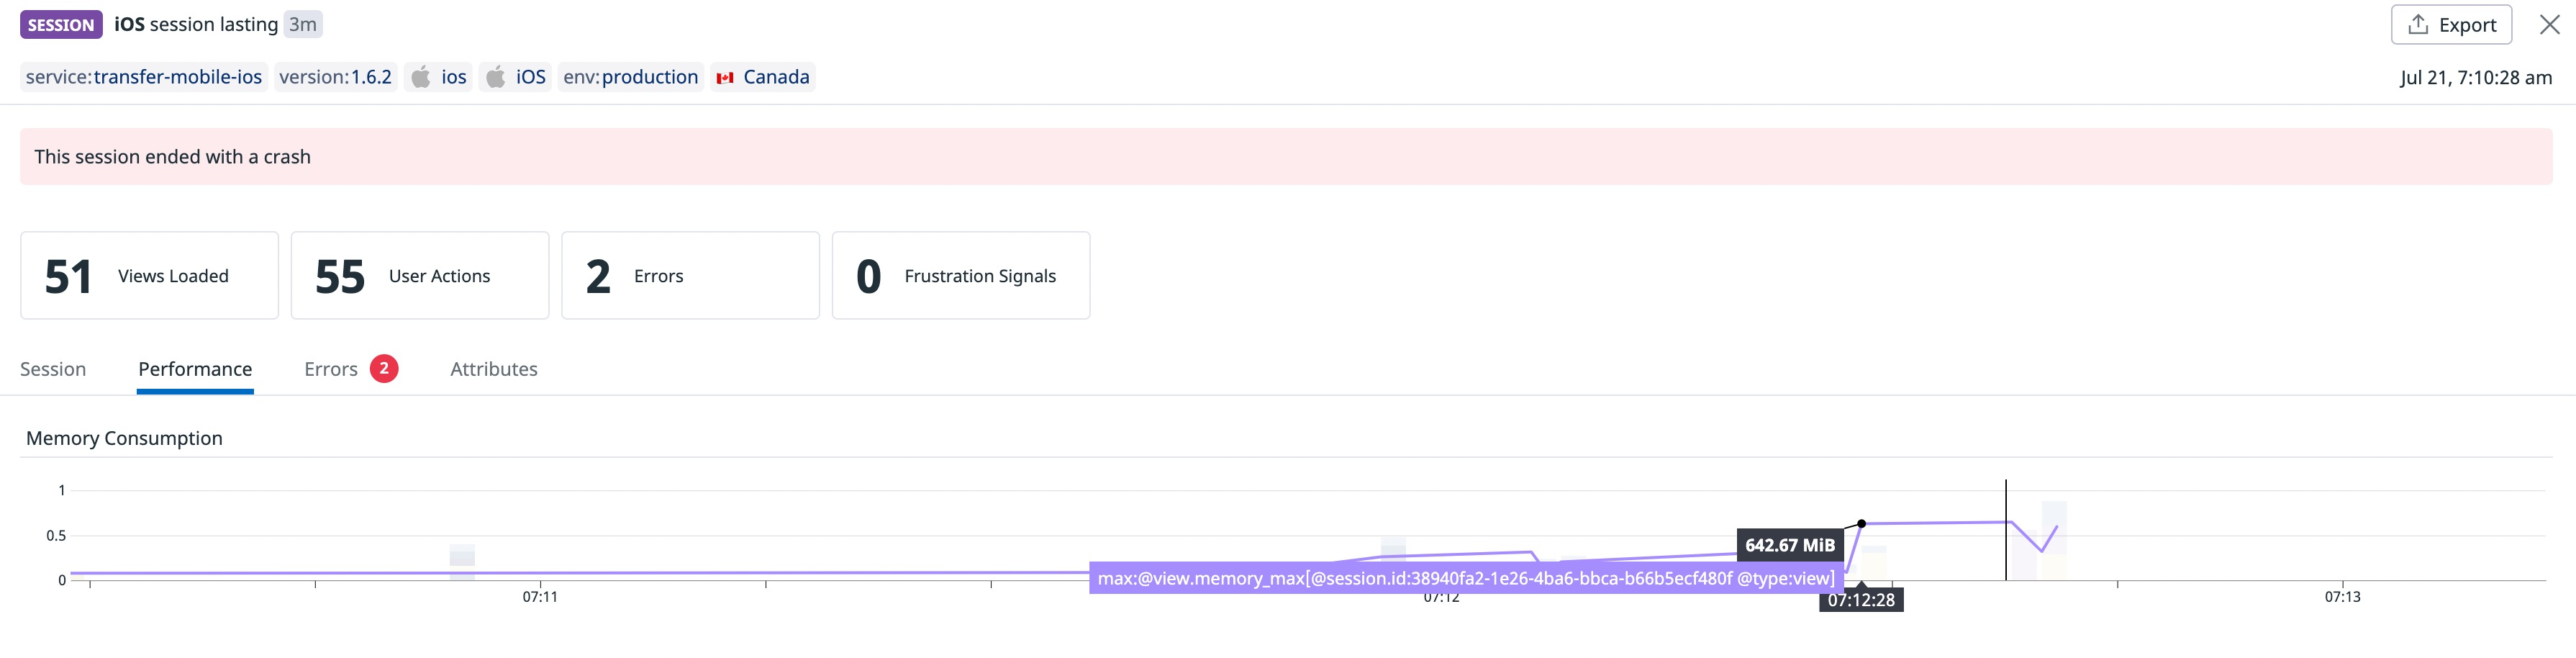Switch to the Session tab
The height and width of the screenshot is (658, 2576).
point(52,368)
